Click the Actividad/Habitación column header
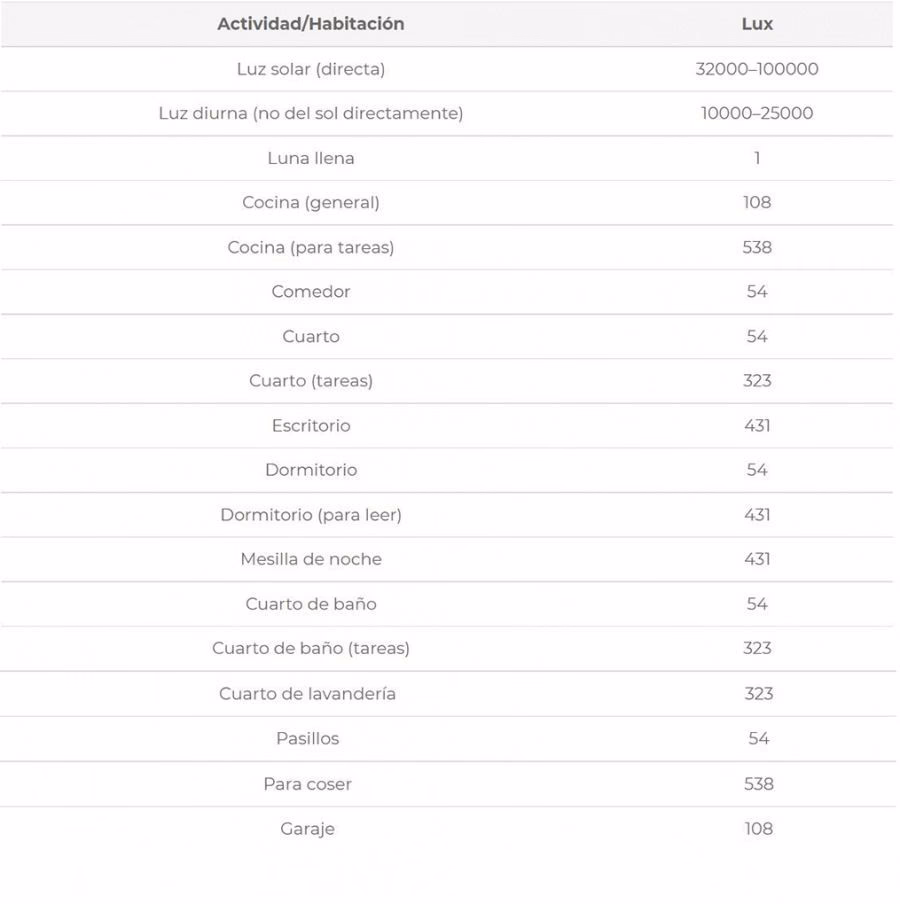The height and width of the screenshot is (904, 900). tap(311, 24)
